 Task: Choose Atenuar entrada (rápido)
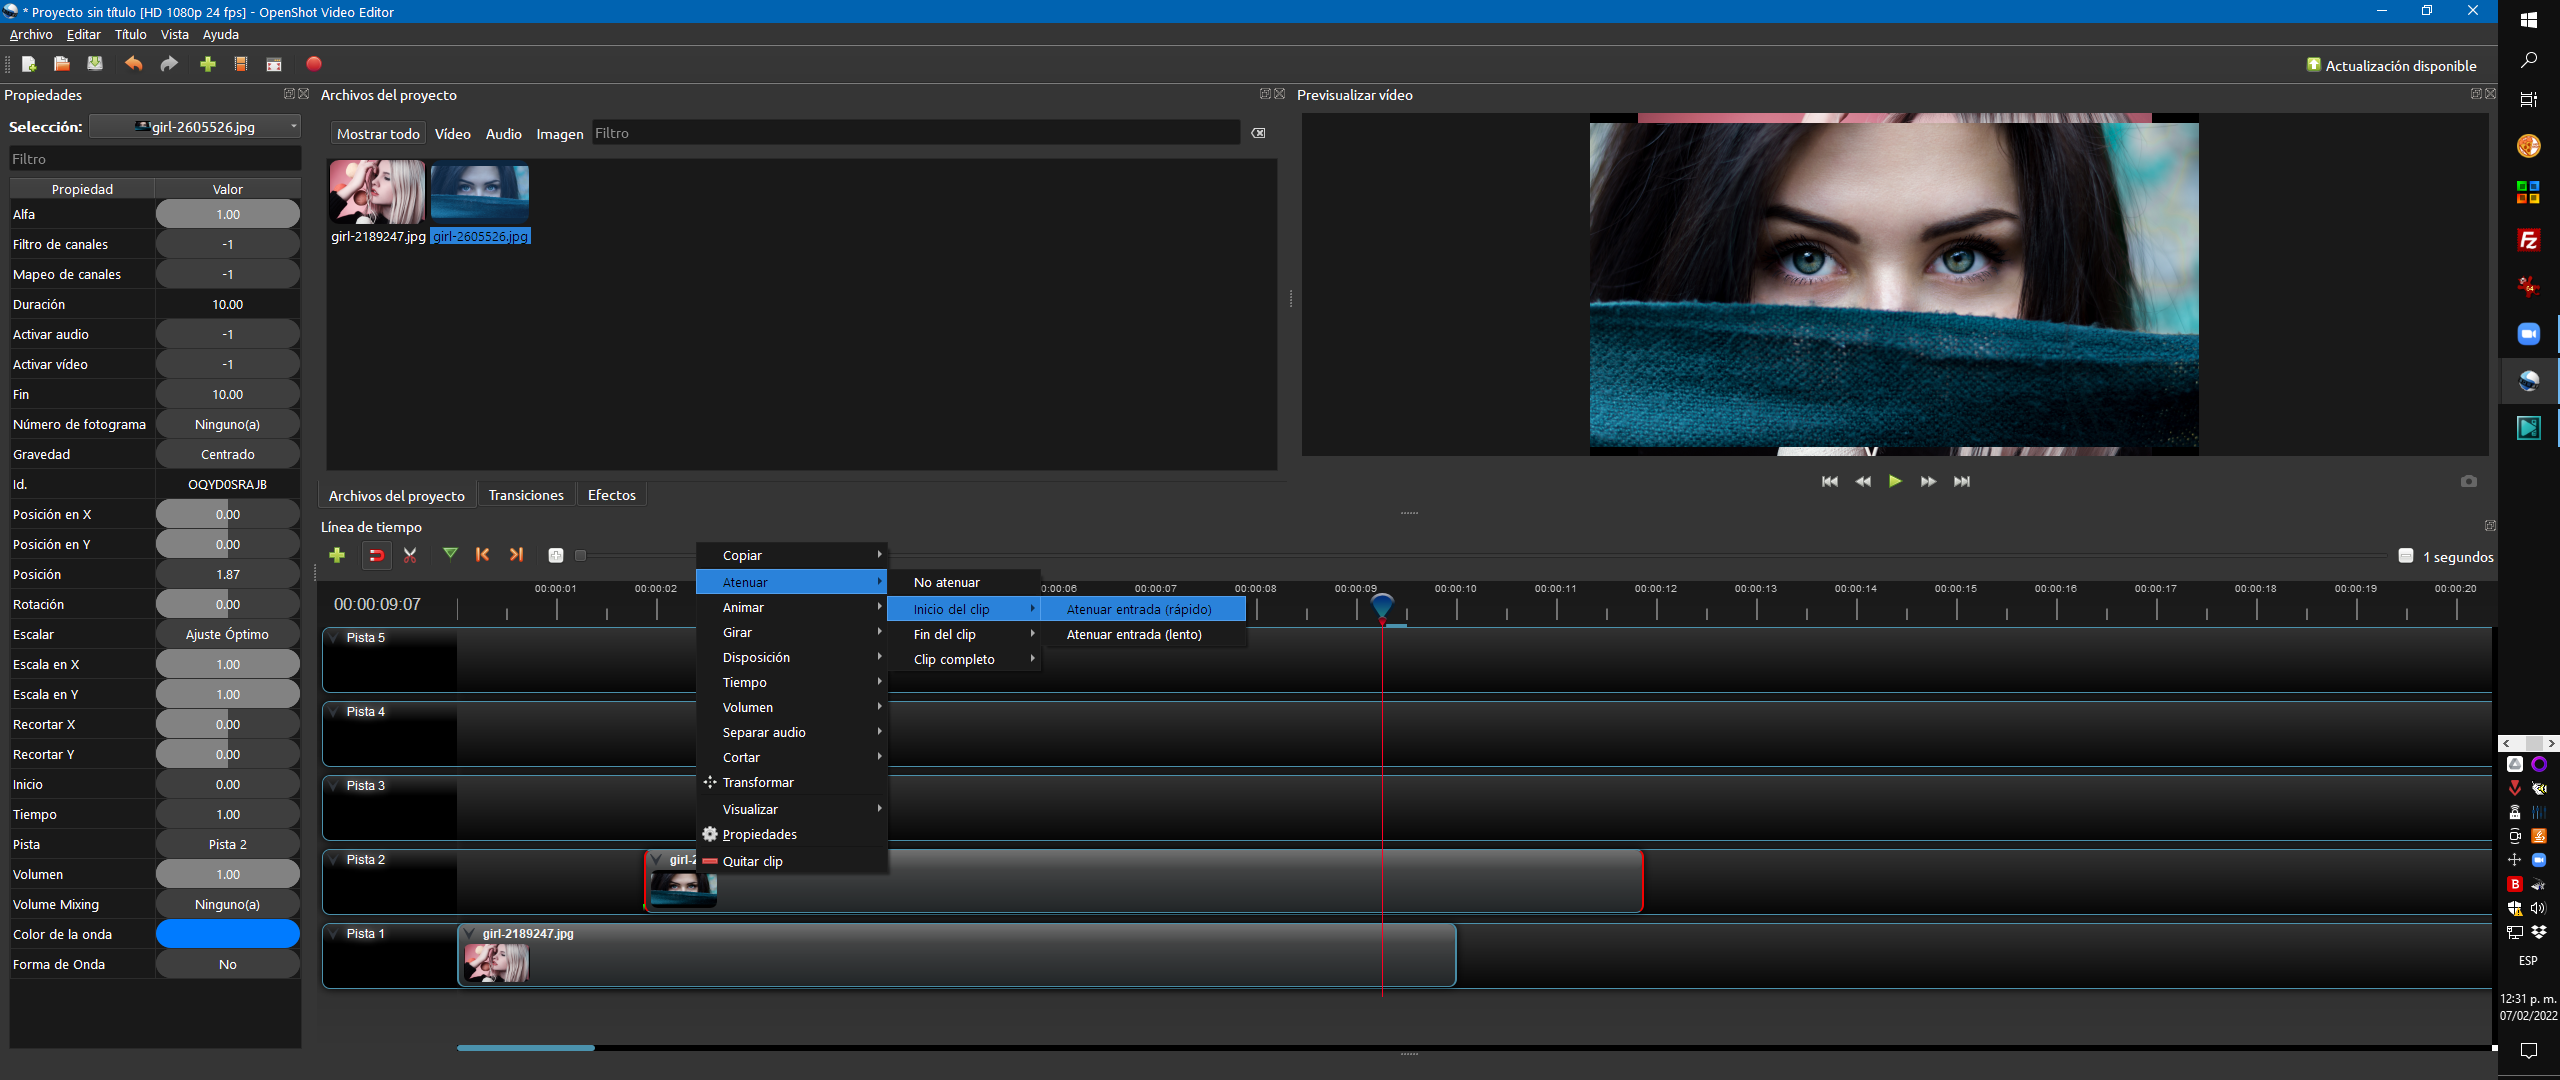[1143, 609]
